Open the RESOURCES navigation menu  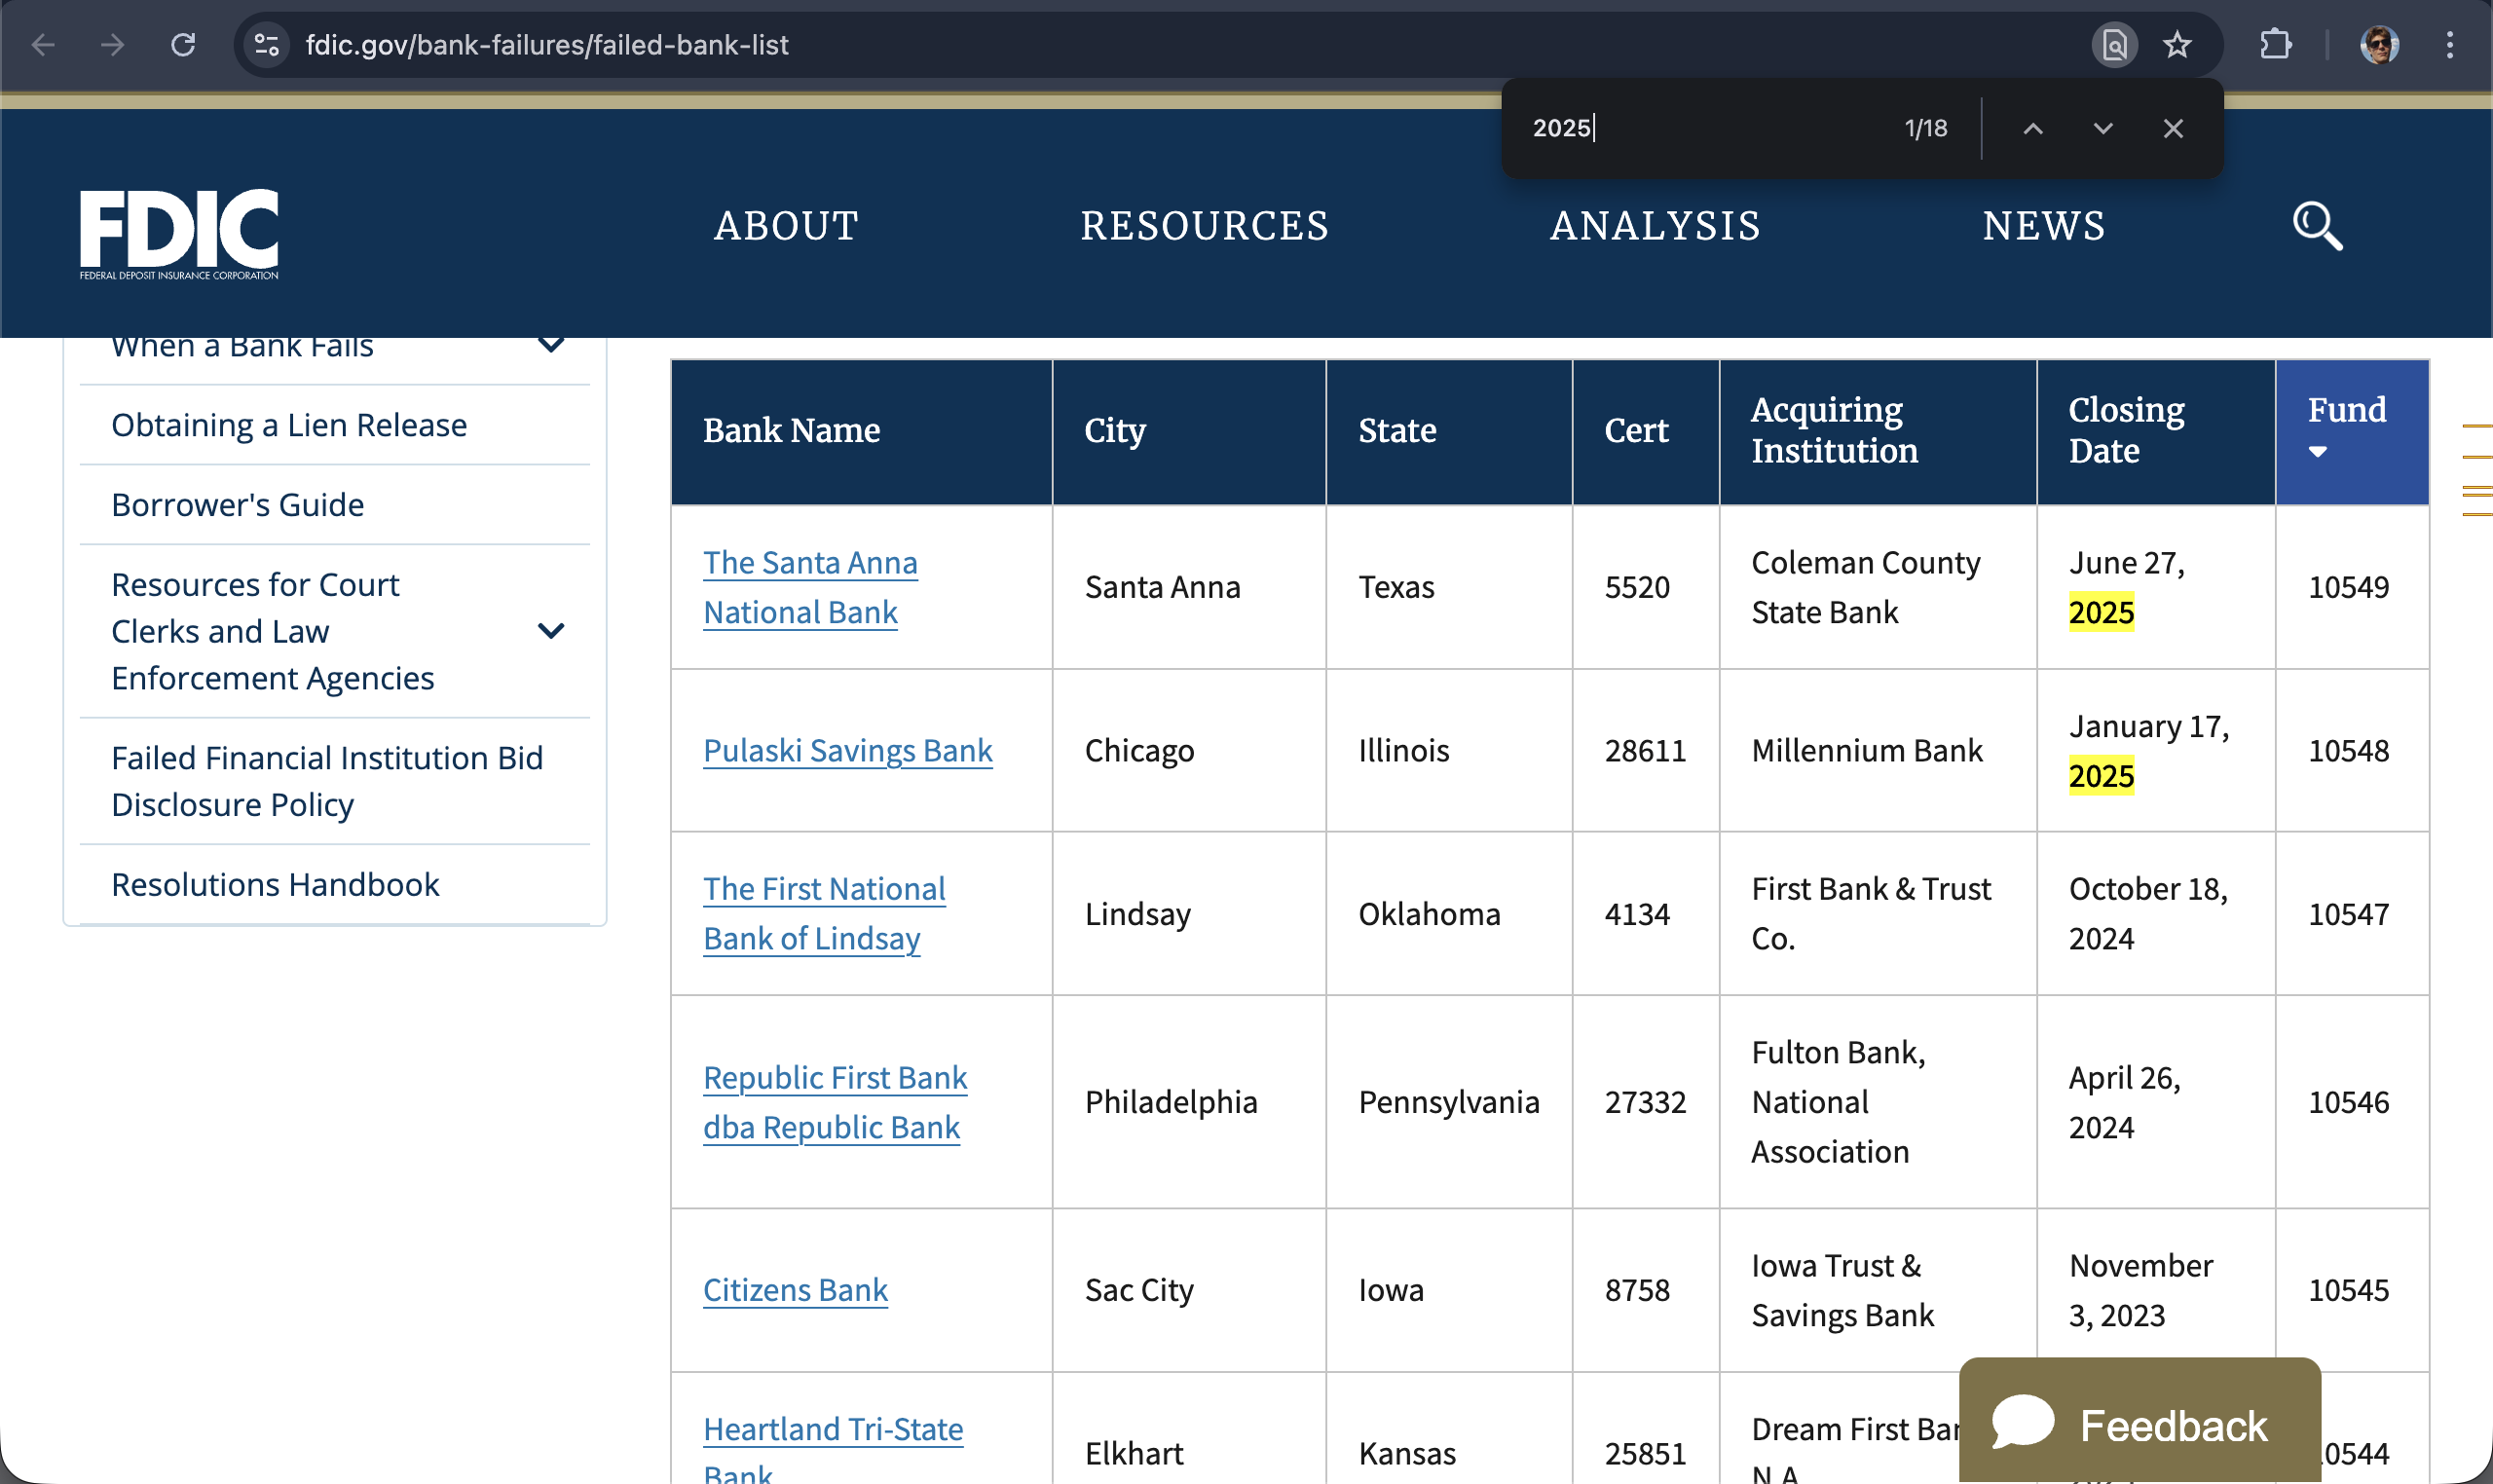click(1204, 226)
